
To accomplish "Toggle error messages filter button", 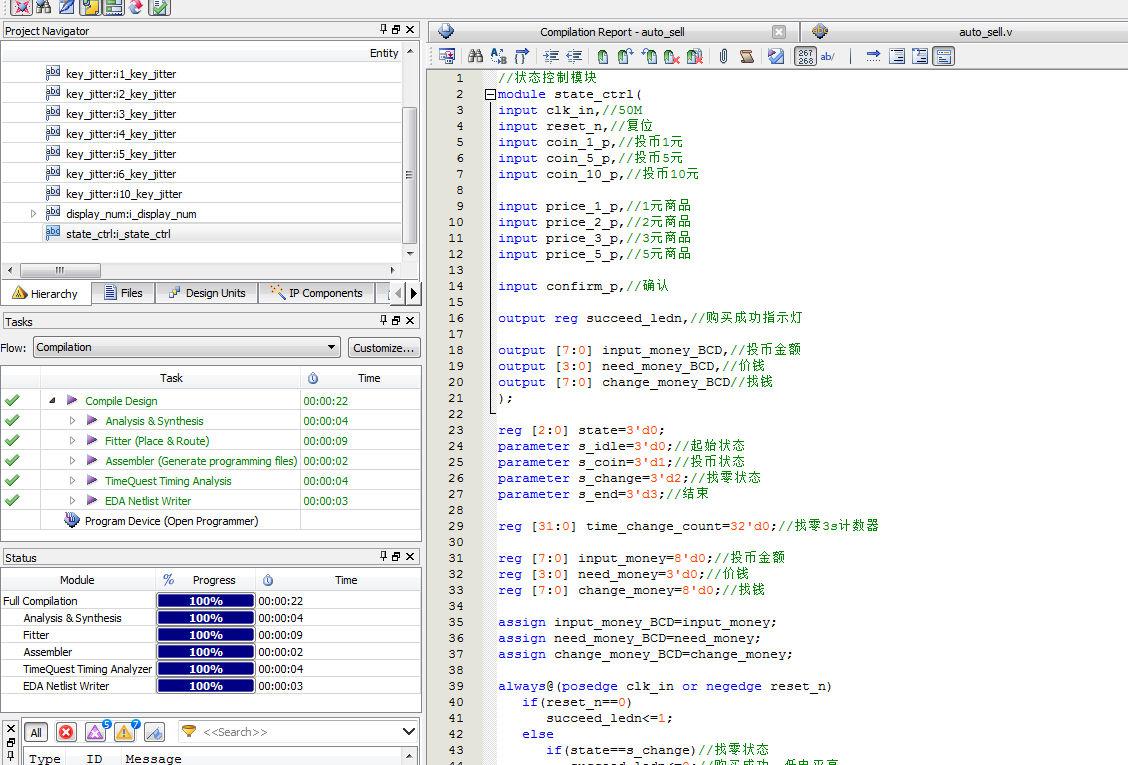I will pyautogui.click(x=66, y=732).
